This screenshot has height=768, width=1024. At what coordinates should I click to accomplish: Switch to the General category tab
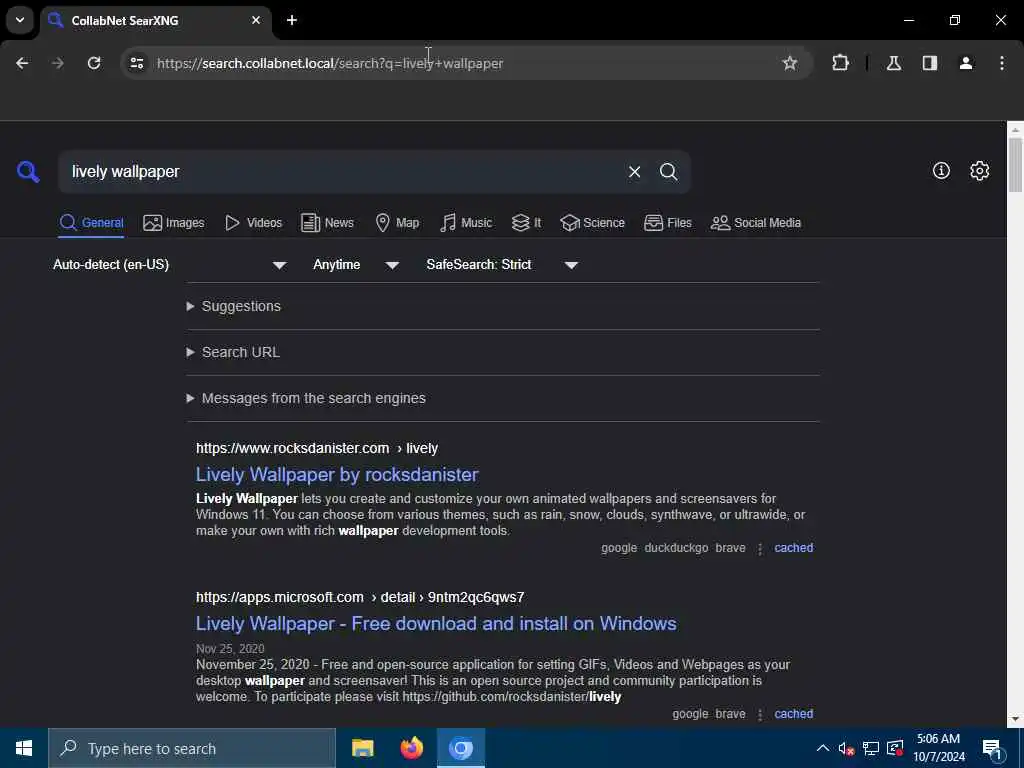91,223
